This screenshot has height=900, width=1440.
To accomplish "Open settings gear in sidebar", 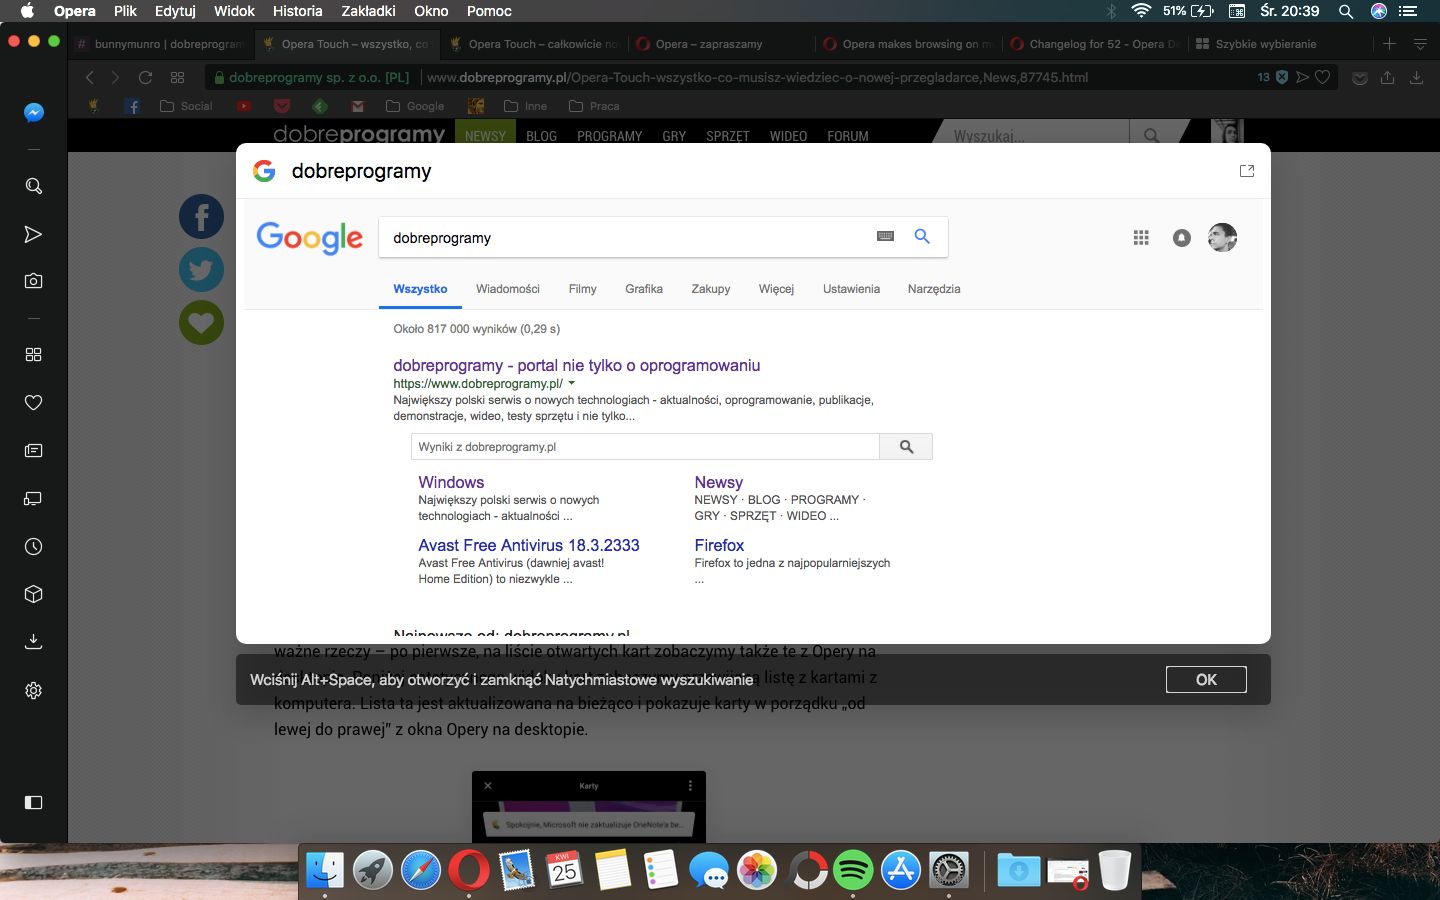I will [x=33, y=690].
